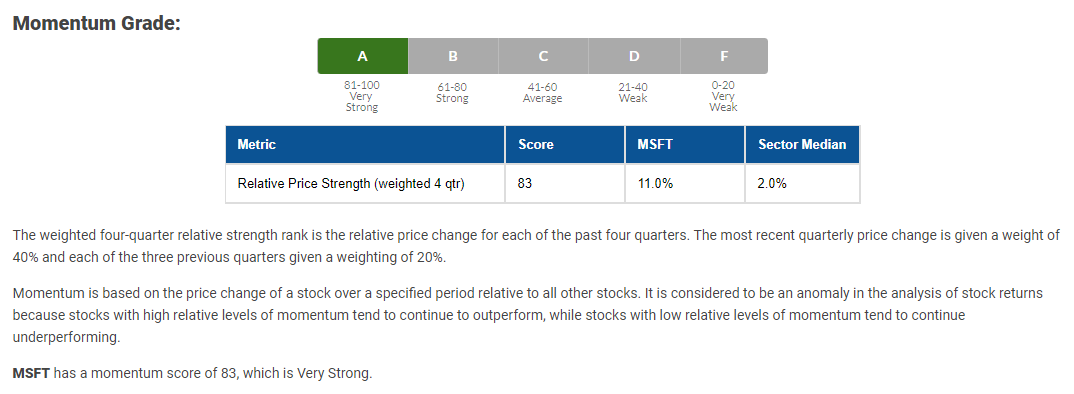
Task: Click the Sector Median column header
Action: point(803,145)
